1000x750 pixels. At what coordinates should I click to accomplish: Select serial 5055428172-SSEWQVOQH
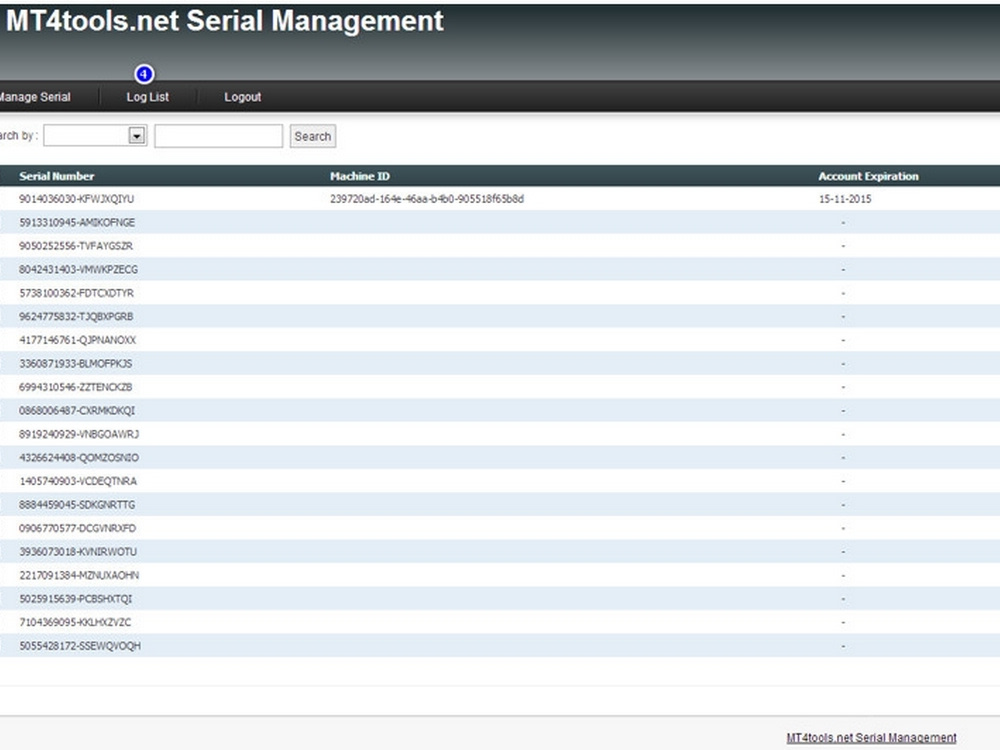click(80, 646)
